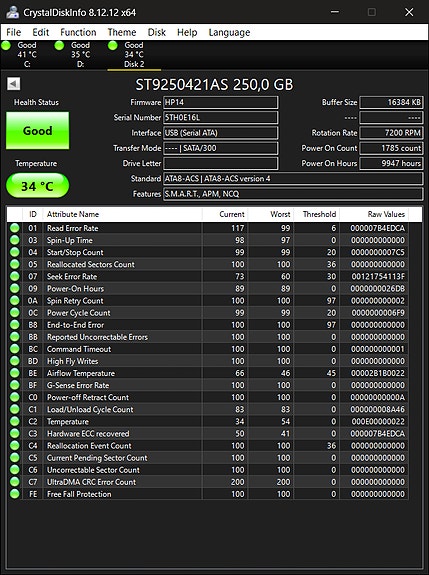Click green status dot of Seek Error Rate
The width and height of the screenshot is (429, 575).
15,276
